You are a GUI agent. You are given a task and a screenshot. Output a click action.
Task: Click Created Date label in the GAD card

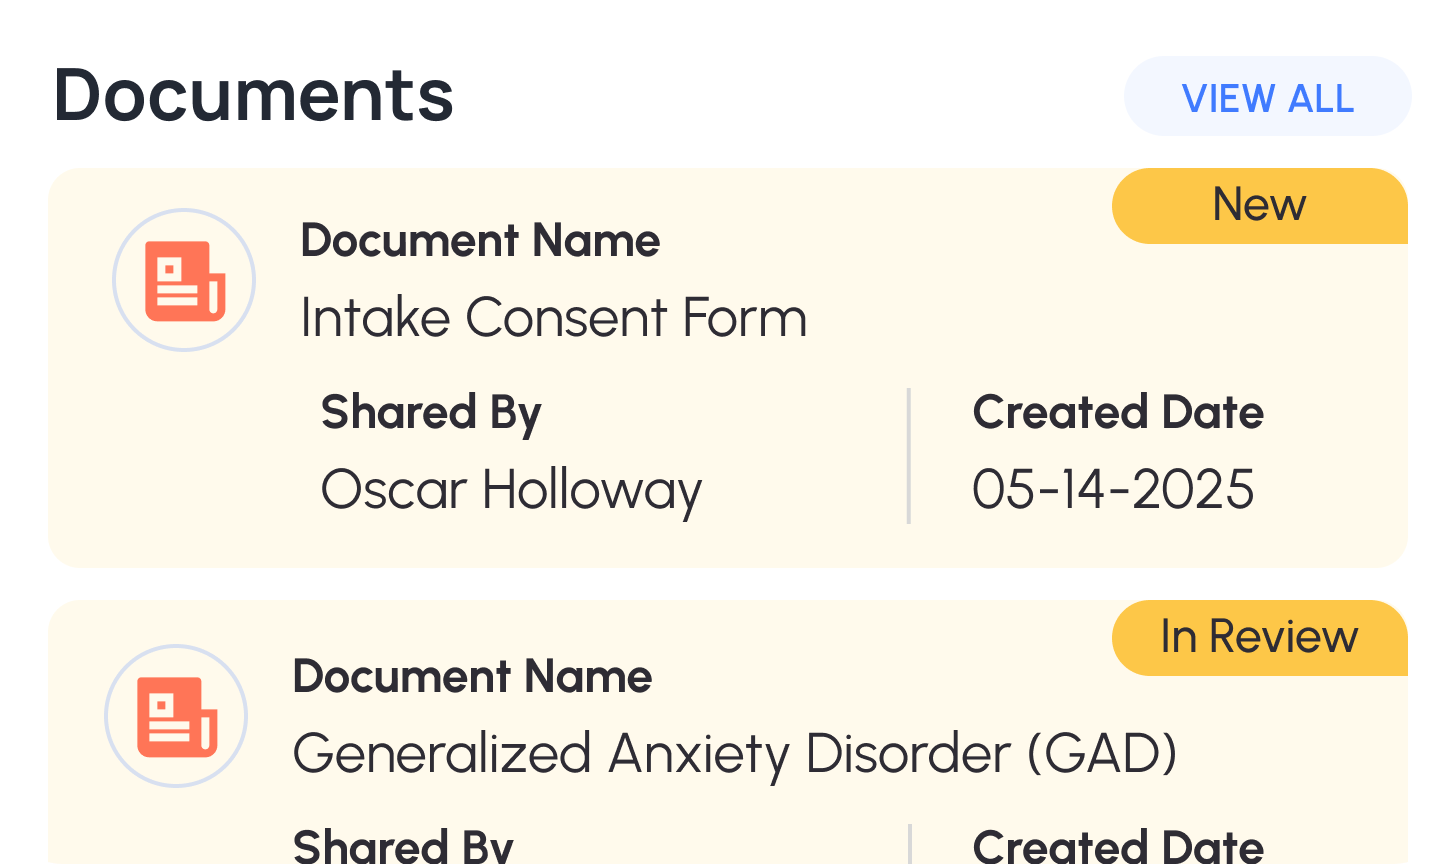(1118, 847)
